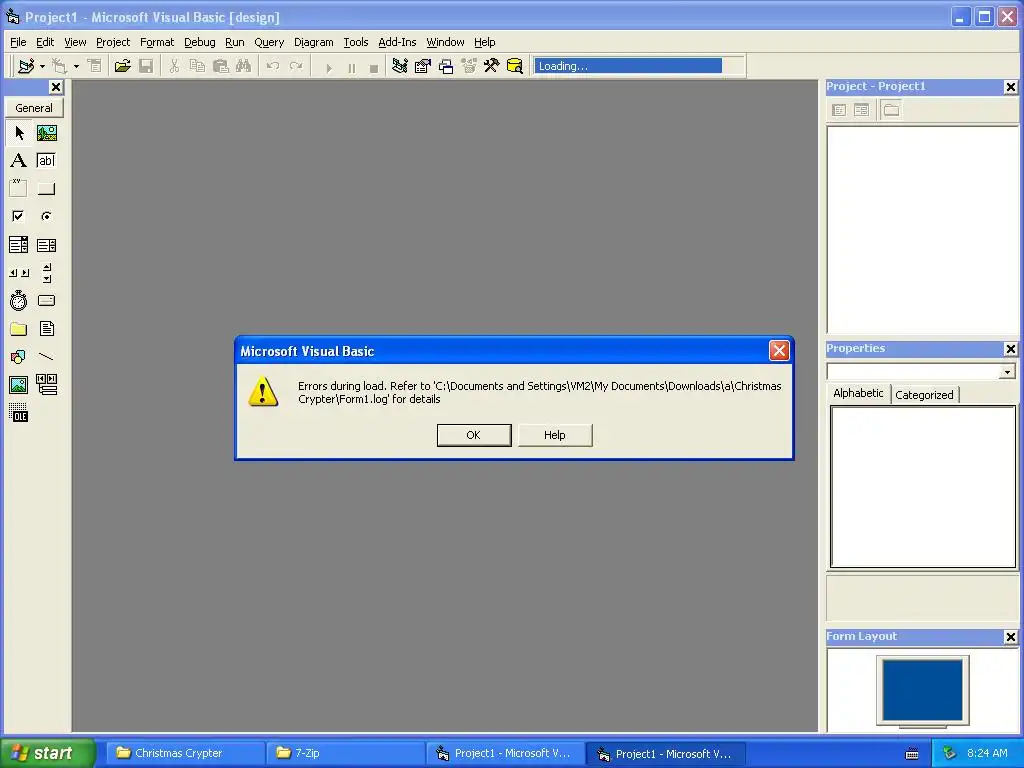This screenshot has height=768, width=1024.
Task: Click OK in the error dialog
Action: pos(473,435)
